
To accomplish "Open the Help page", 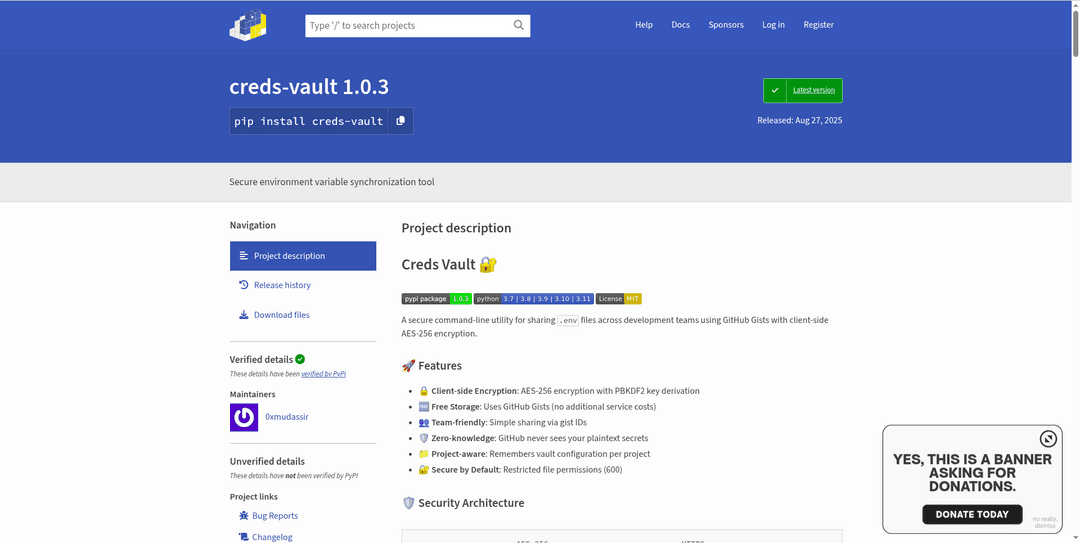I will point(644,25).
